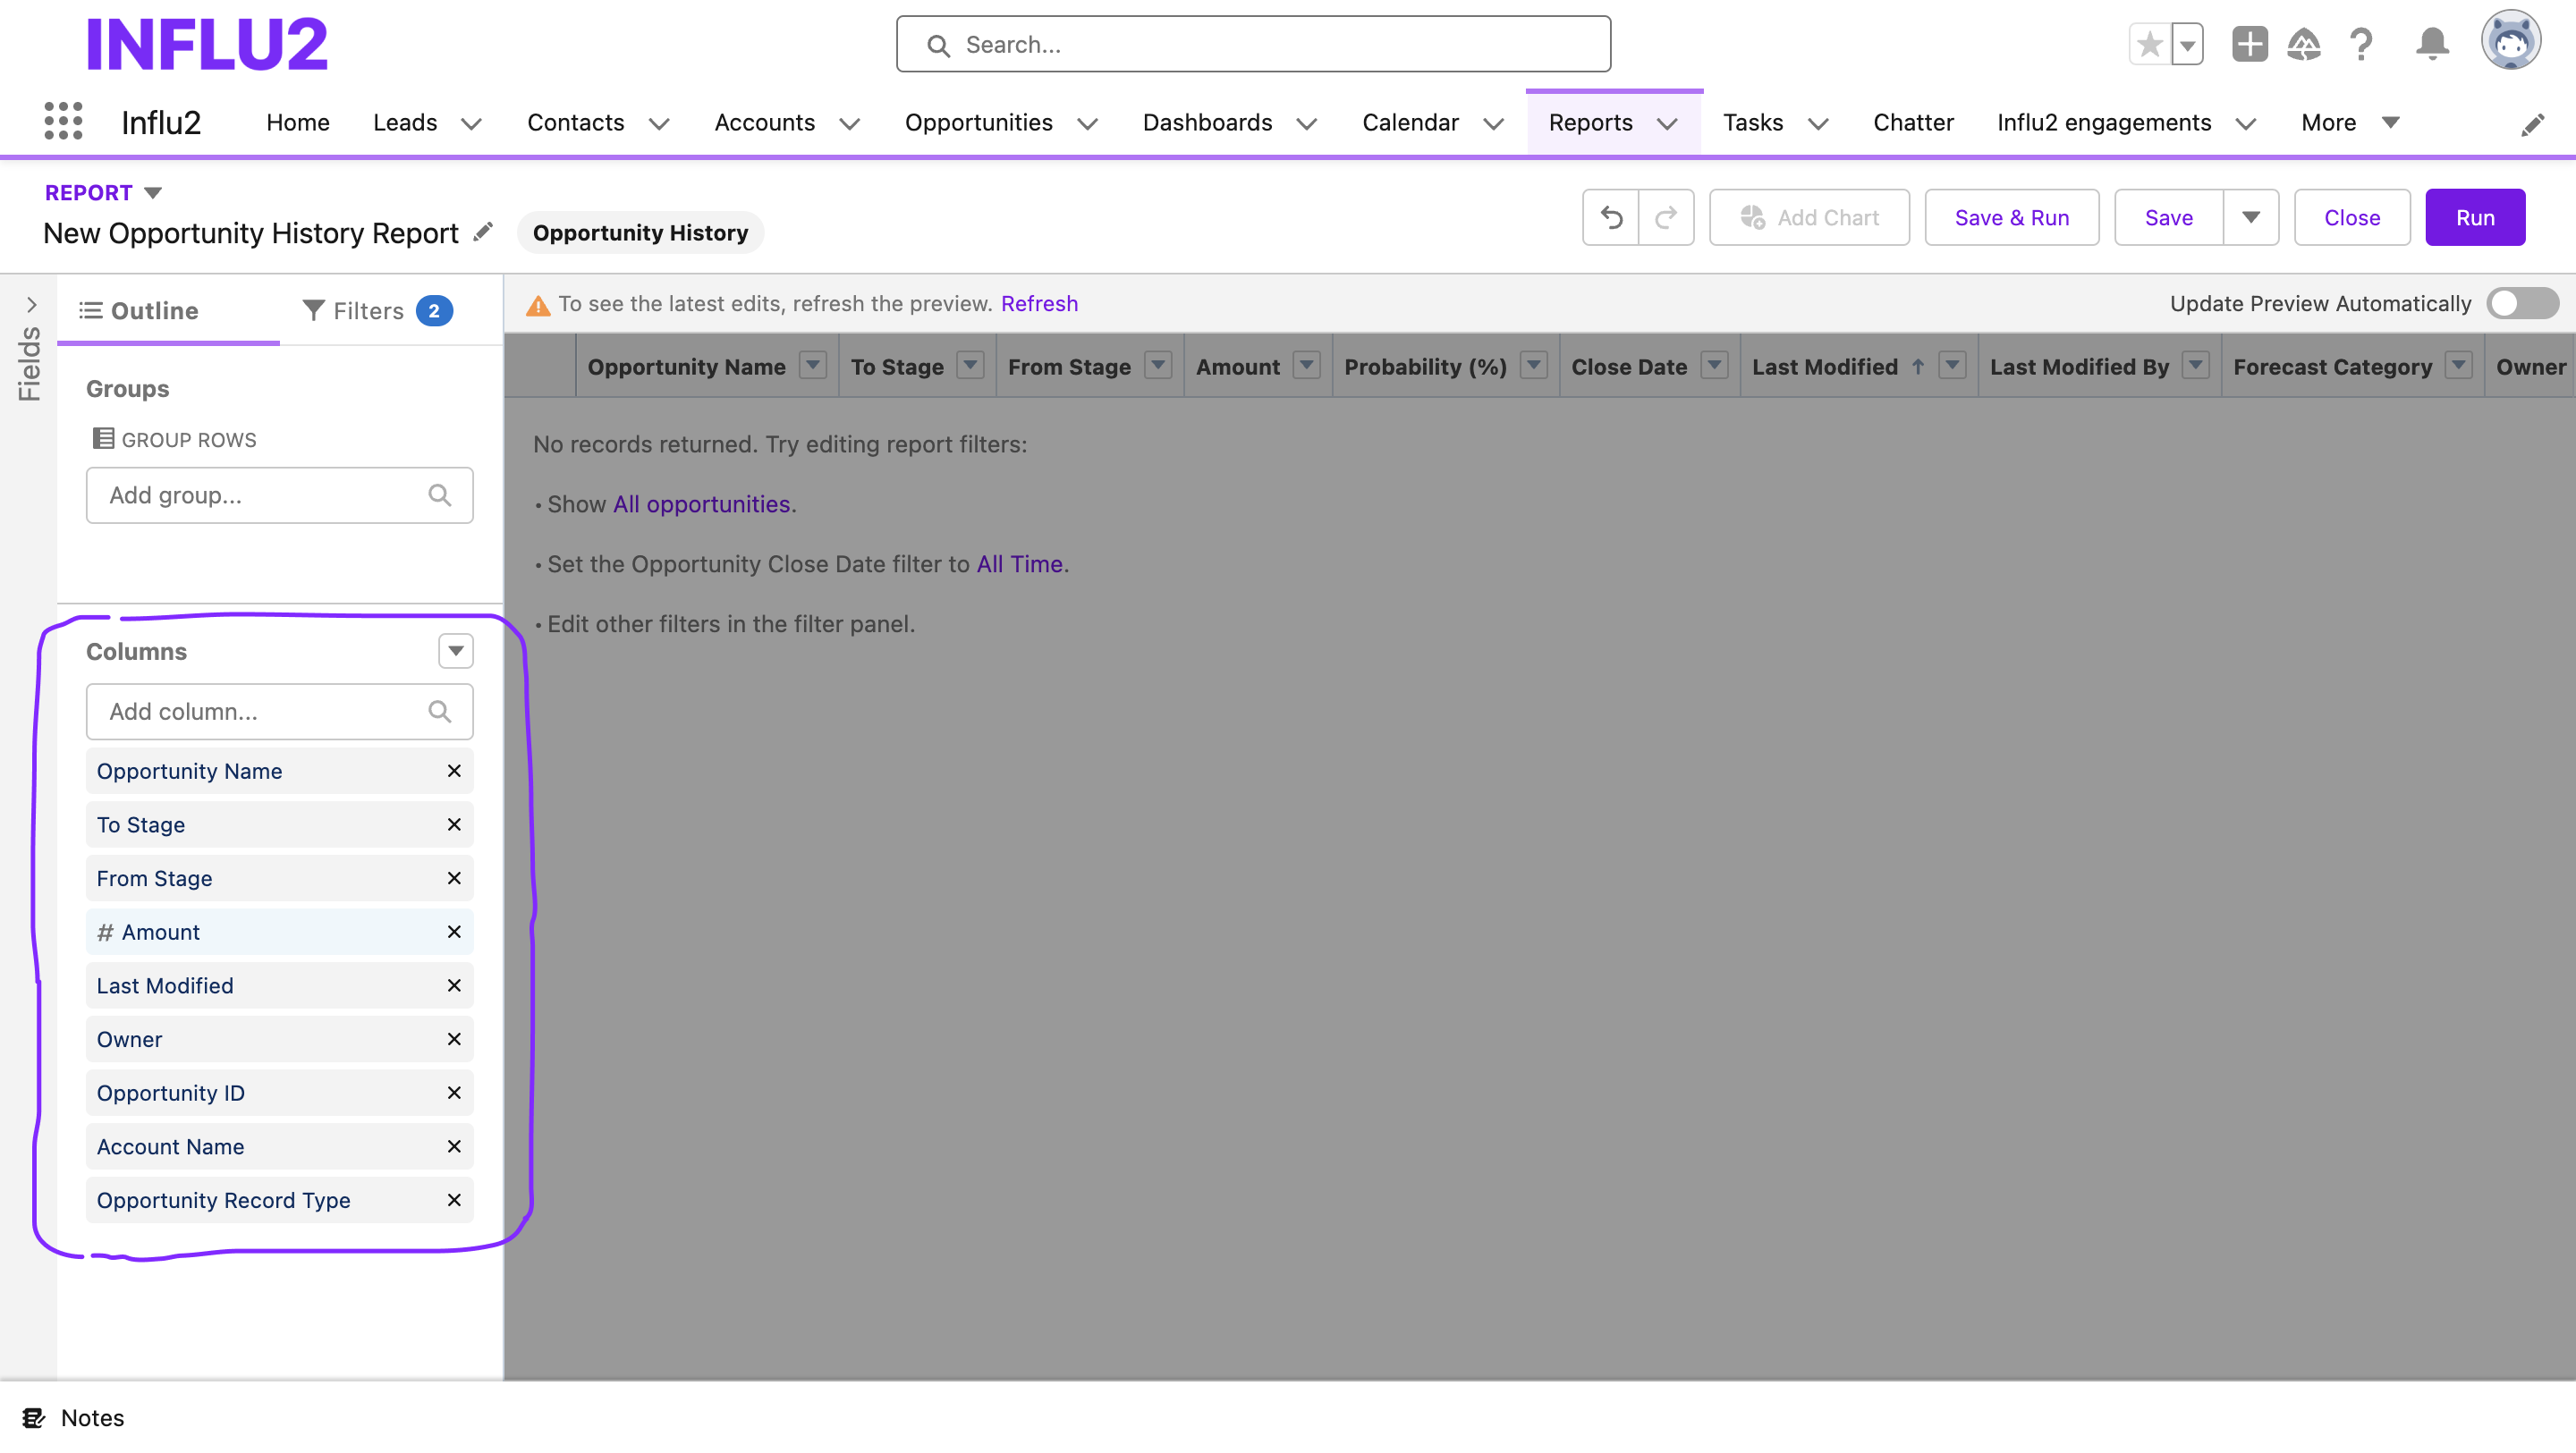
Task: Click the global Search field
Action: [x=1253, y=44]
